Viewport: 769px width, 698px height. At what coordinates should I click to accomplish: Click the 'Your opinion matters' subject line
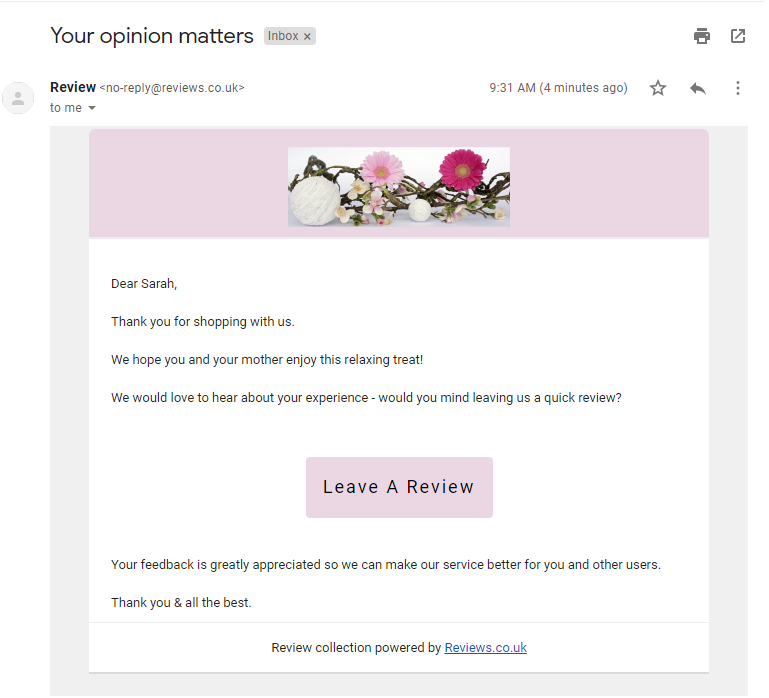pos(152,36)
